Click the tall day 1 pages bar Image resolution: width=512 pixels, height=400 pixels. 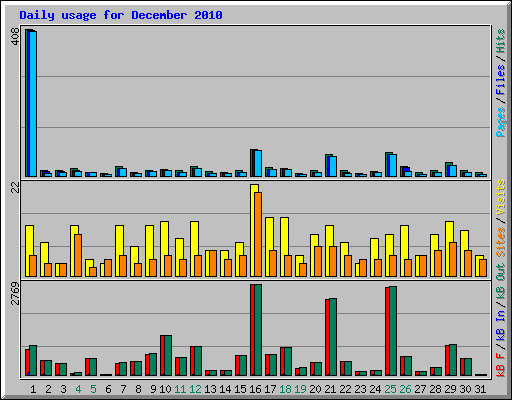(x=33, y=104)
